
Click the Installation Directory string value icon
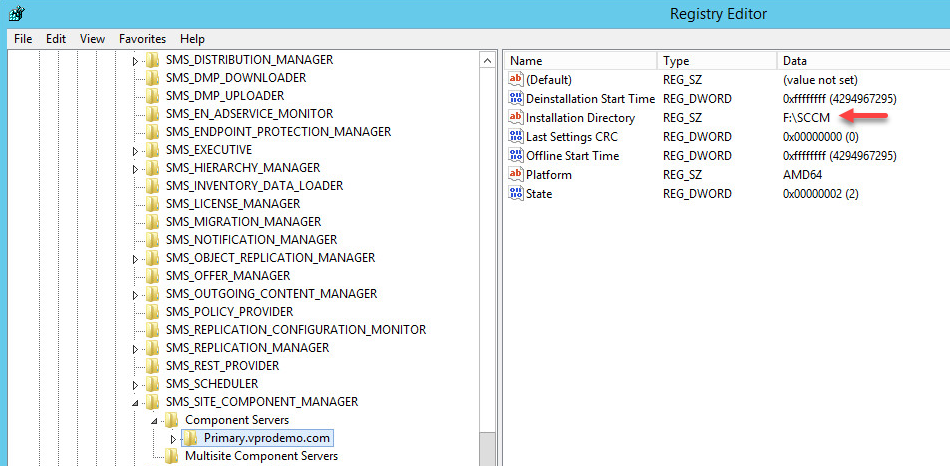(x=516, y=118)
